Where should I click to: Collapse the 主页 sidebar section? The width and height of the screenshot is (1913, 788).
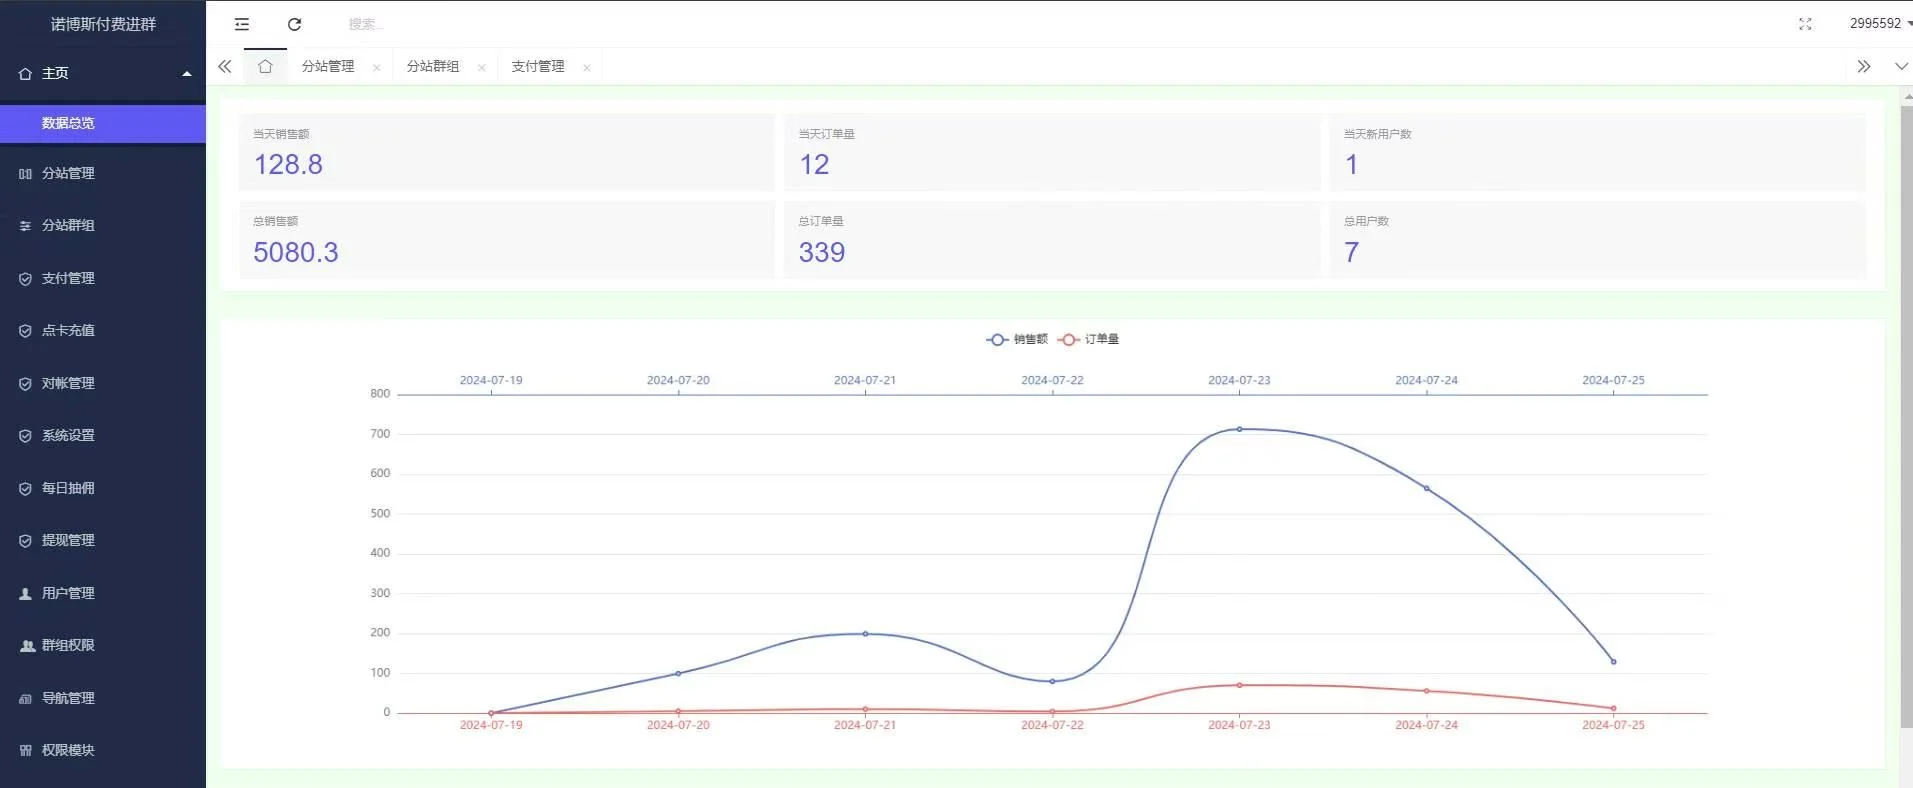(x=103, y=73)
